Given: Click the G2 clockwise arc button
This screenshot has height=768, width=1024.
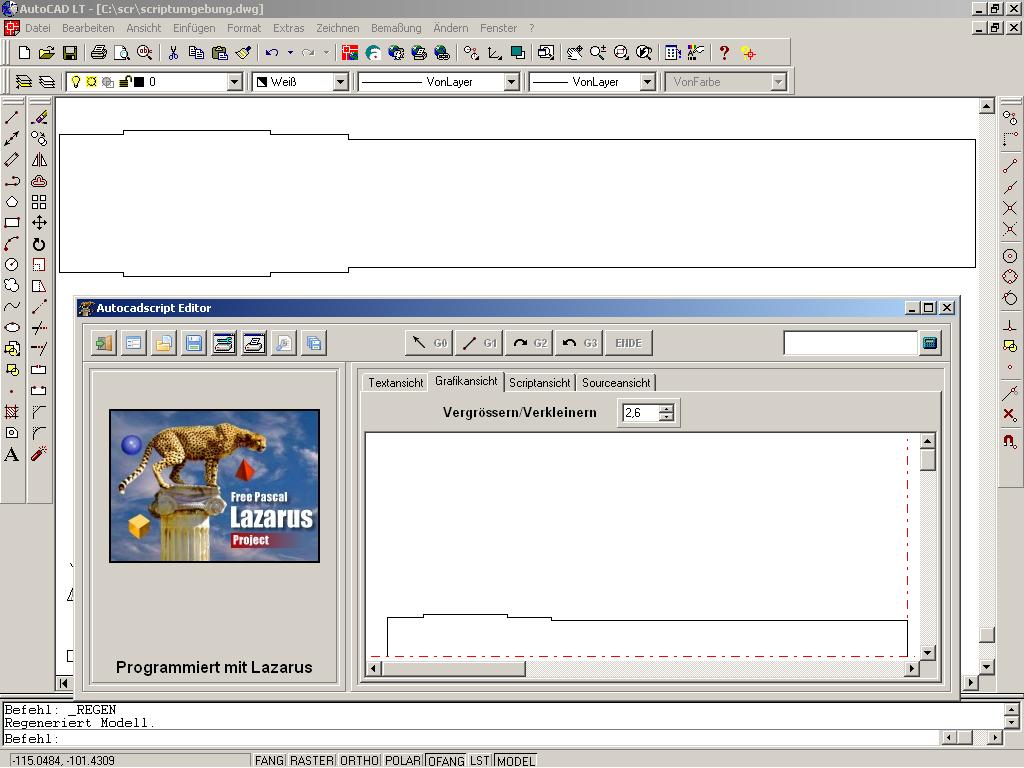Looking at the screenshot, I should pos(529,343).
